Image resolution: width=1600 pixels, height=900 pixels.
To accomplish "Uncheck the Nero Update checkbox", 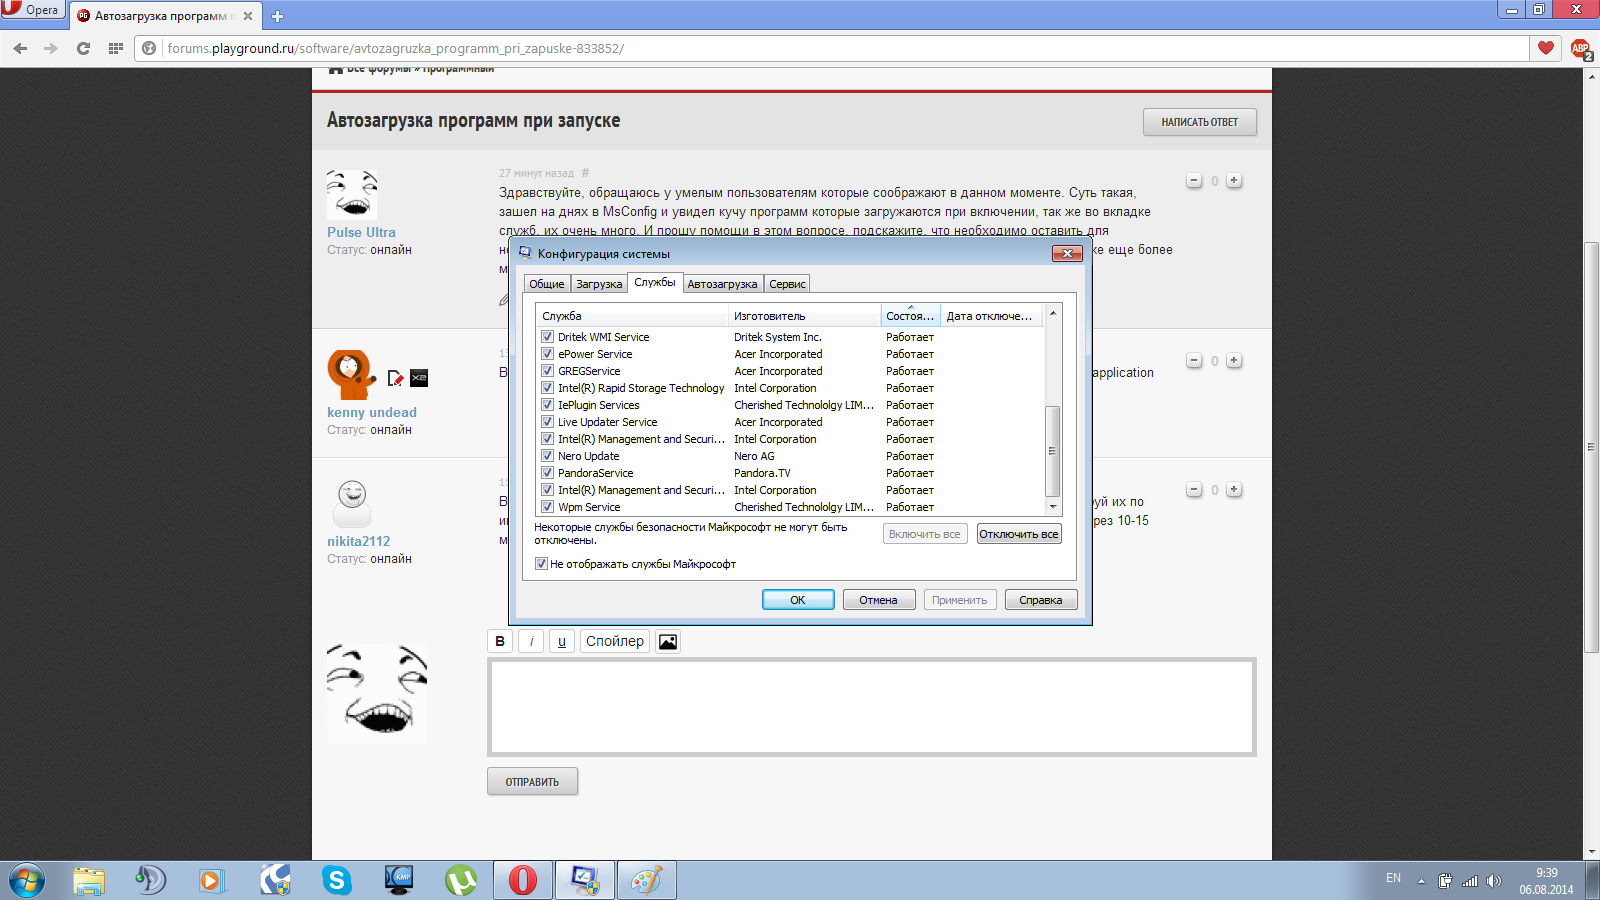I will click(x=547, y=456).
